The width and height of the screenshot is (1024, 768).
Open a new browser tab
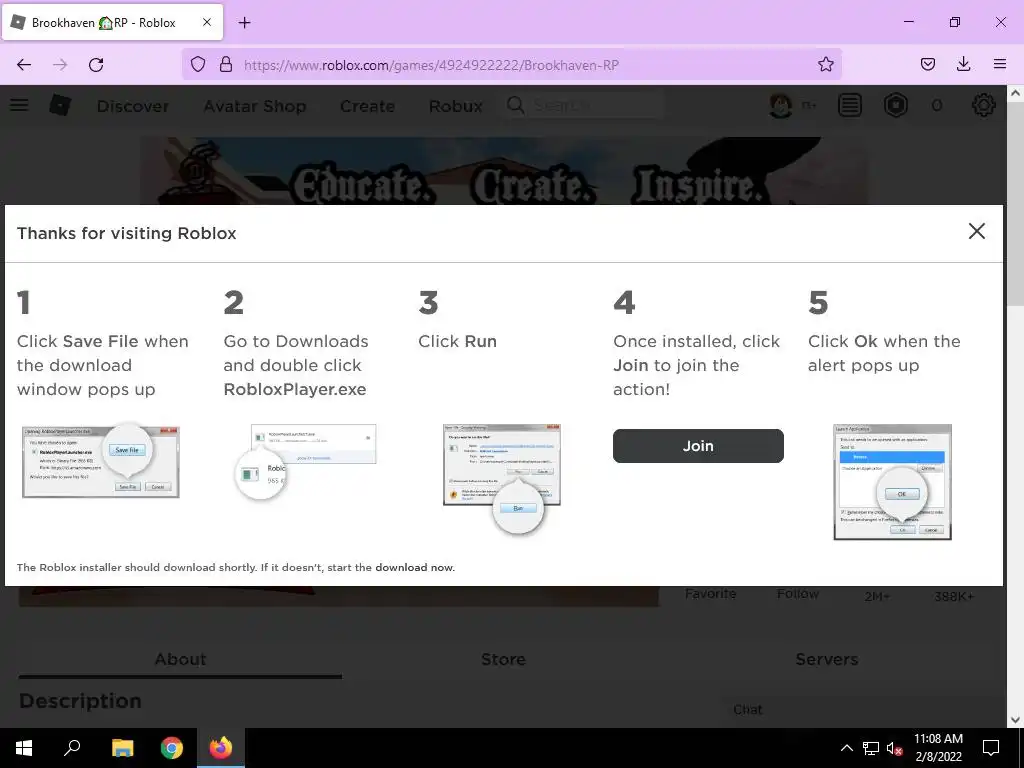pyautogui.click(x=244, y=23)
